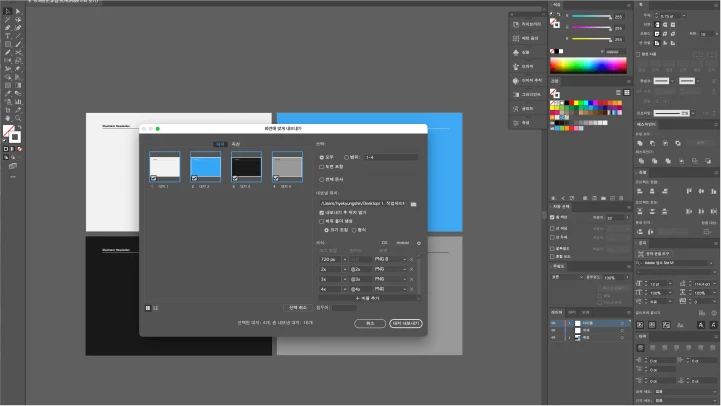Show the Swatches panel as a thumbnail grid

pyautogui.click(x=627, y=92)
